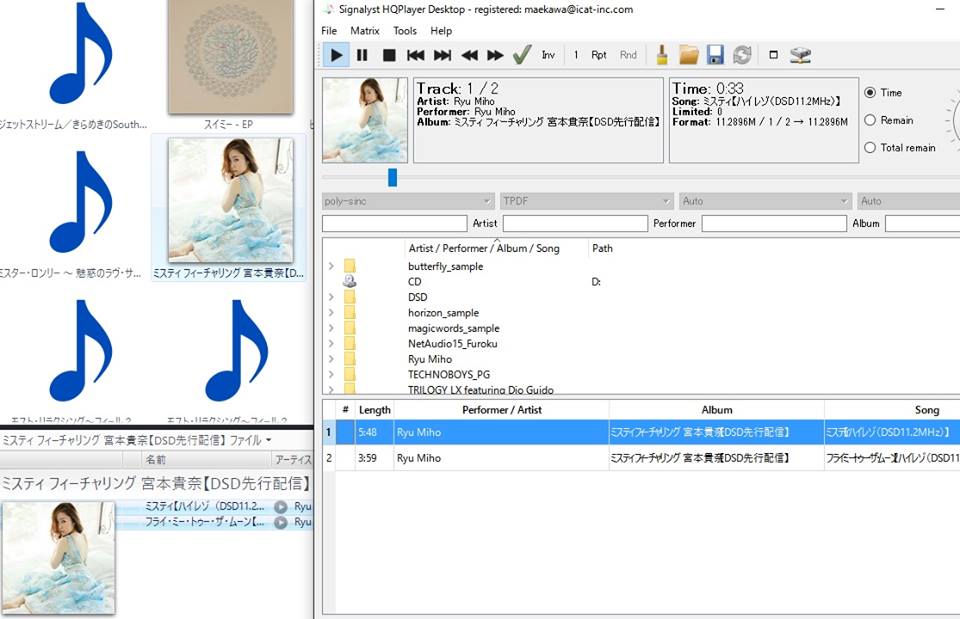Click the Artist / Performer / Album / Song header
The height and width of the screenshot is (619, 960).
[x=484, y=248]
